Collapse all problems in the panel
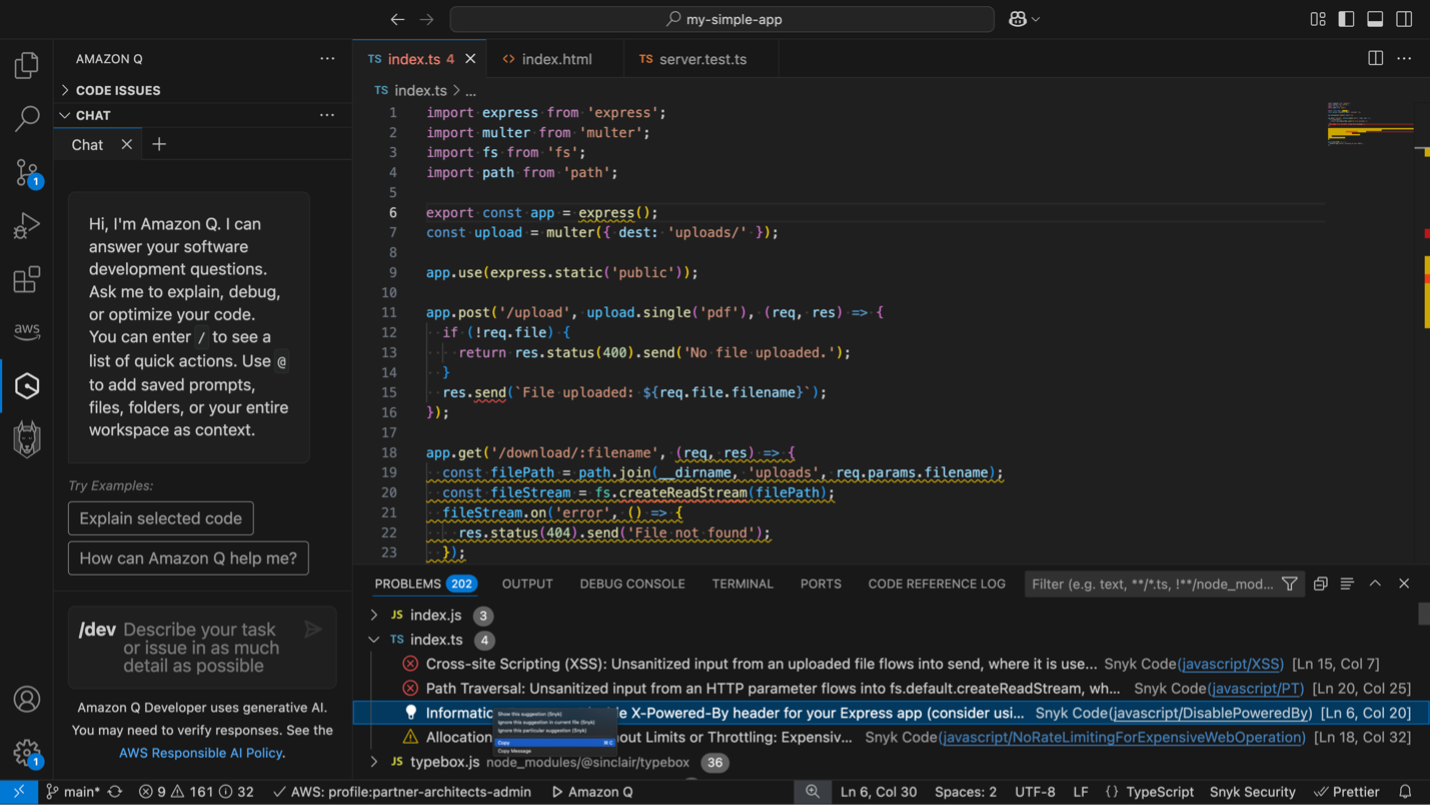Image resolution: width=1430 pixels, height=809 pixels. click(x=1320, y=584)
